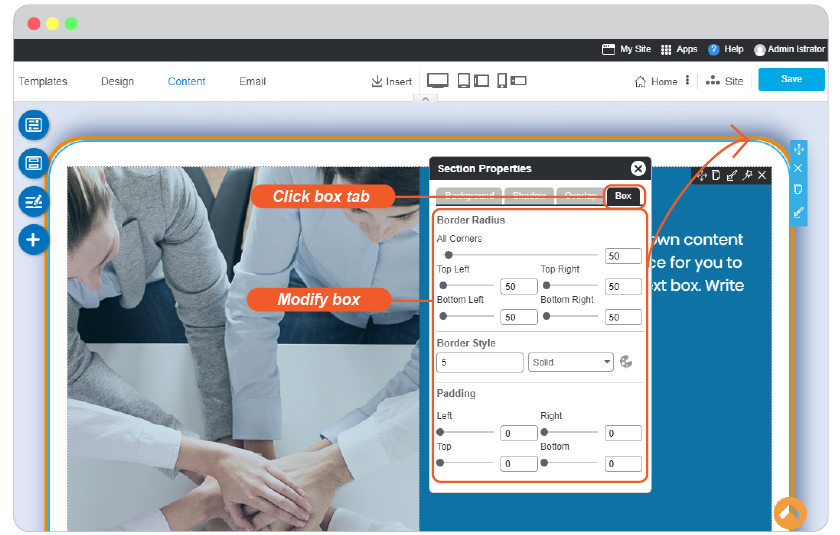Click the duplicate icon in the dark section toolbar
Image resolution: width=840 pixels, height=535 pixels.
(x=716, y=175)
